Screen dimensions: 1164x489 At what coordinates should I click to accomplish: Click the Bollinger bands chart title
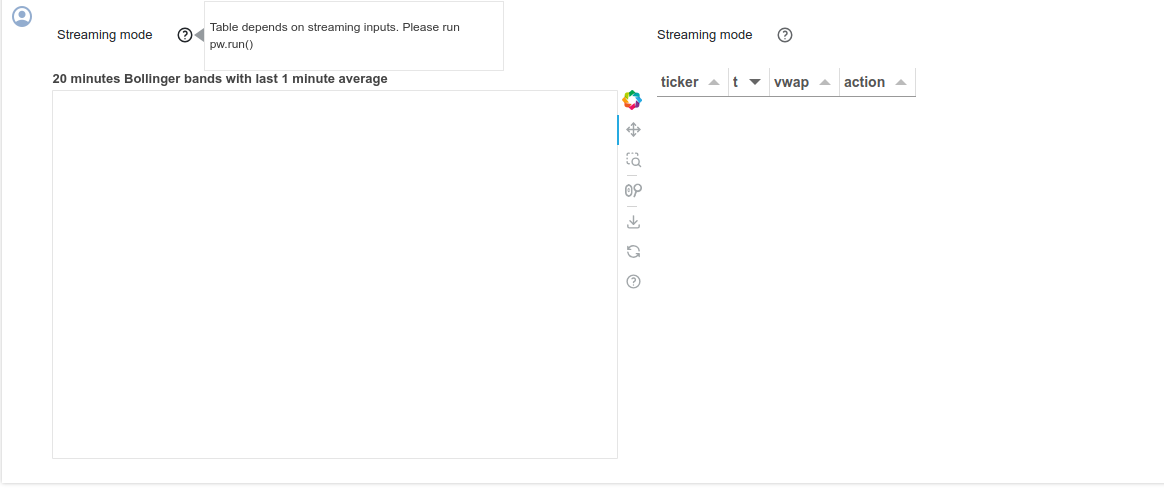click(x=220, y=78)
